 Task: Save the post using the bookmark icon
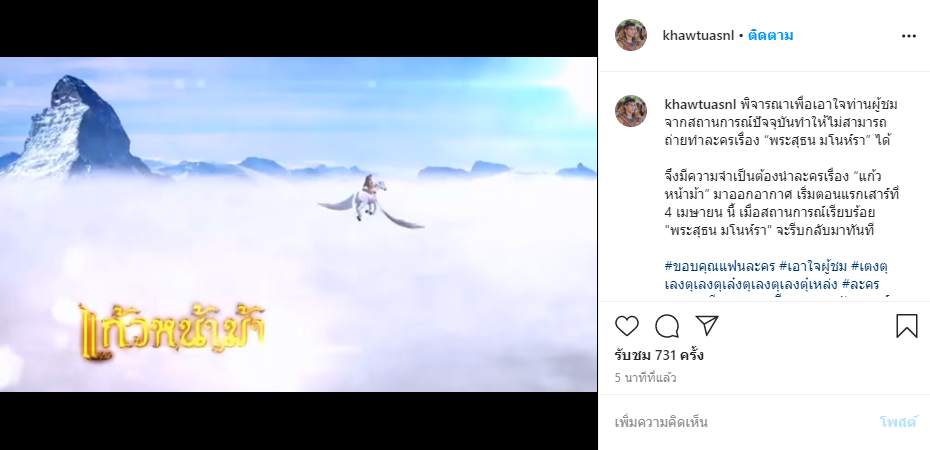pyautogui.click(x=906, y=326)
